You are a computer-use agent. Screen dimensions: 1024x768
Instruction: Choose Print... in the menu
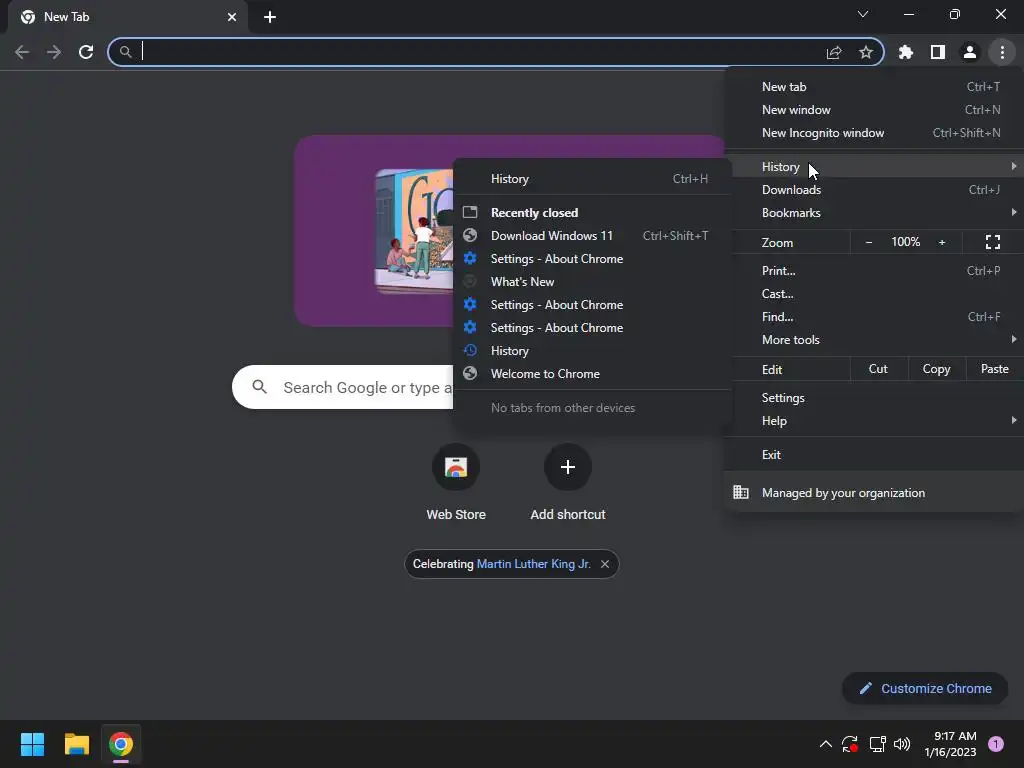pyautogui.click(x=874, y=270)
